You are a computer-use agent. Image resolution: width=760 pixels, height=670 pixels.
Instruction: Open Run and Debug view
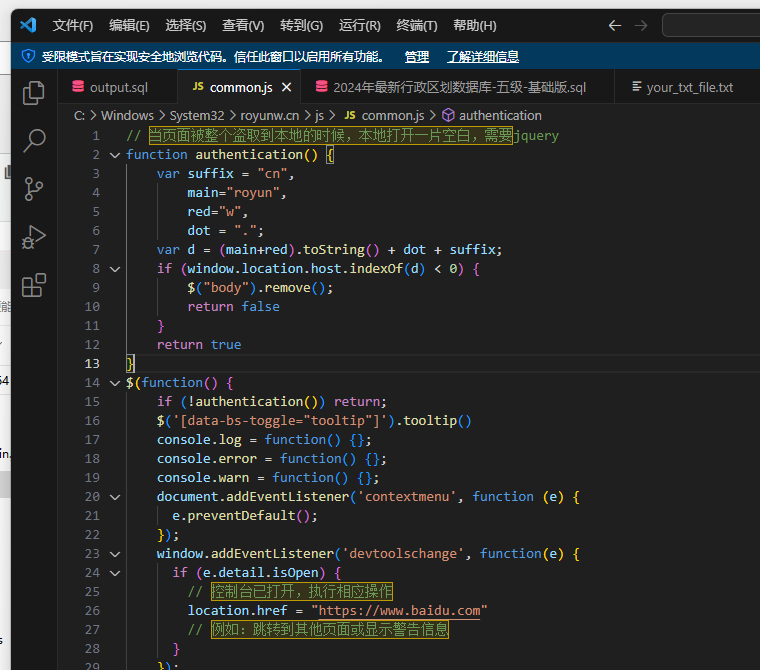34,237
